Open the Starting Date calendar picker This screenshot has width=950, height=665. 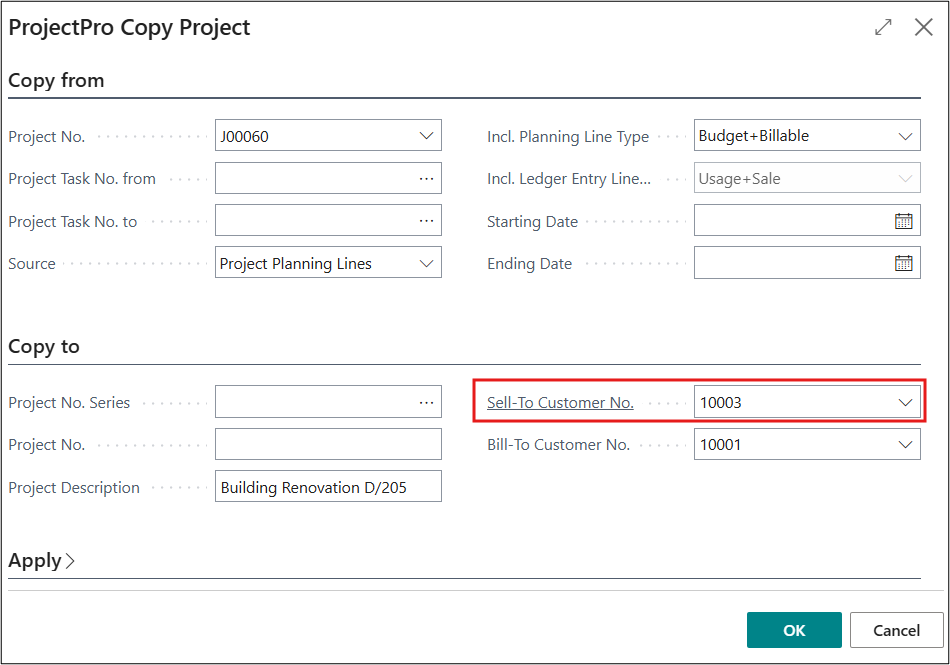click(903, 221)
